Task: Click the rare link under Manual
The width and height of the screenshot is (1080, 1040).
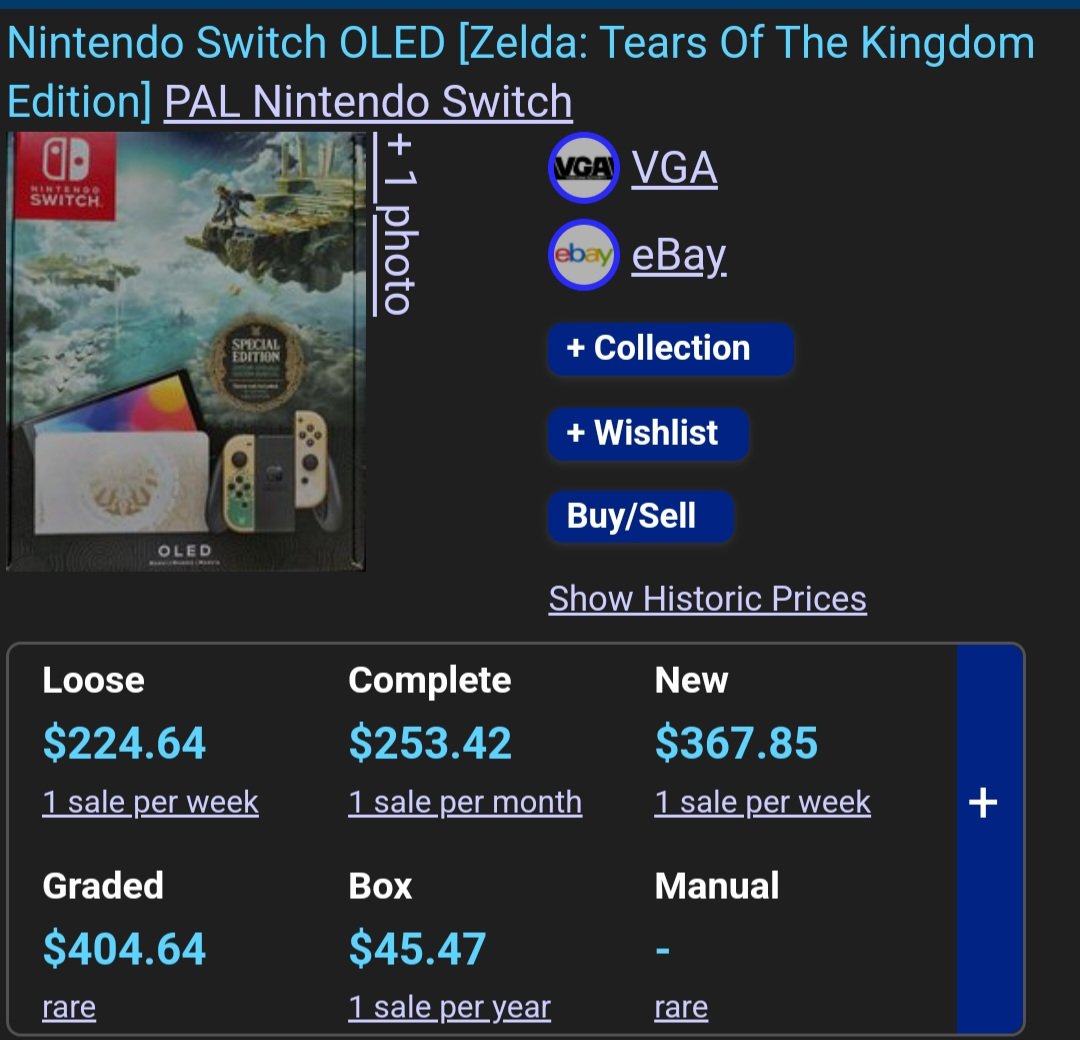Action: [x=681, y=1007]
